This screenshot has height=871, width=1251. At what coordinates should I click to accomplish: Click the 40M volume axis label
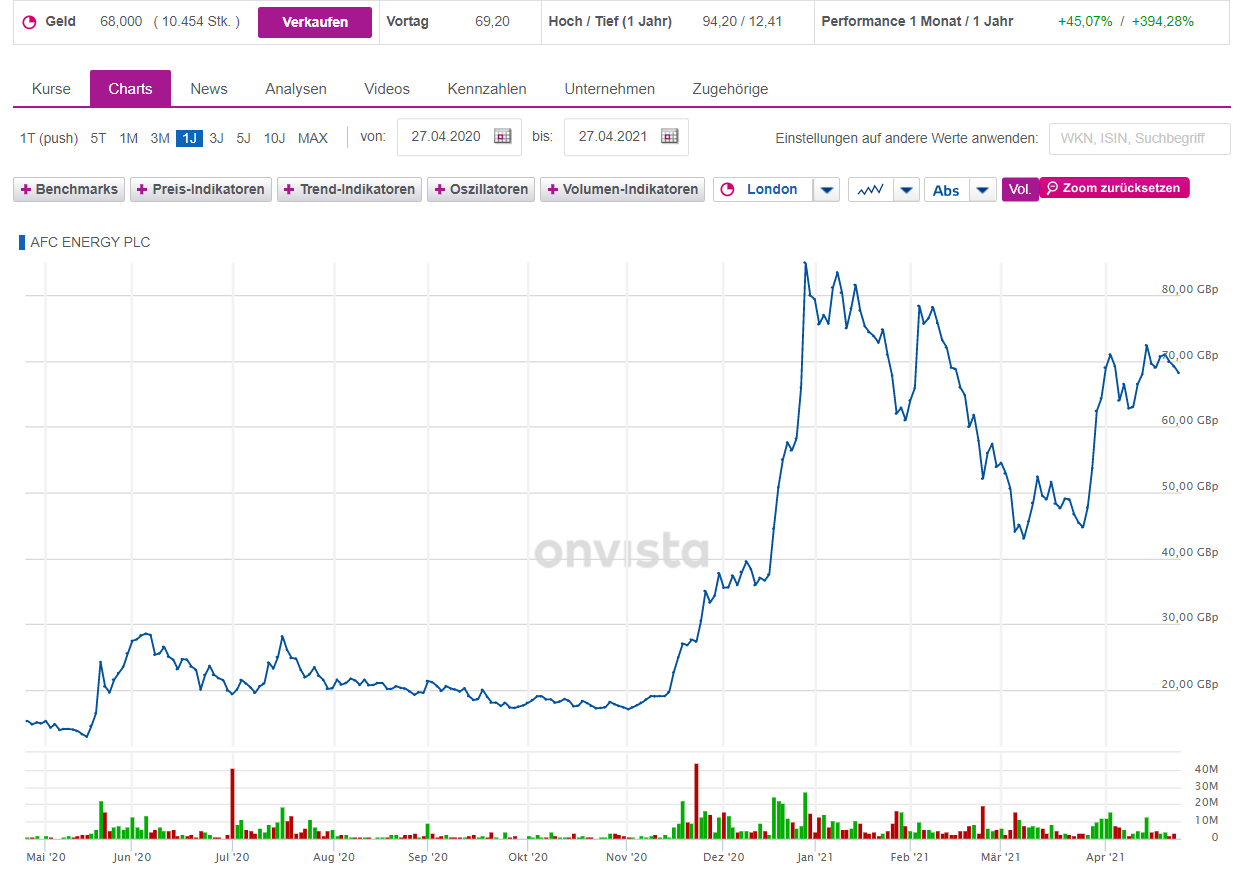click(1204, 769)
